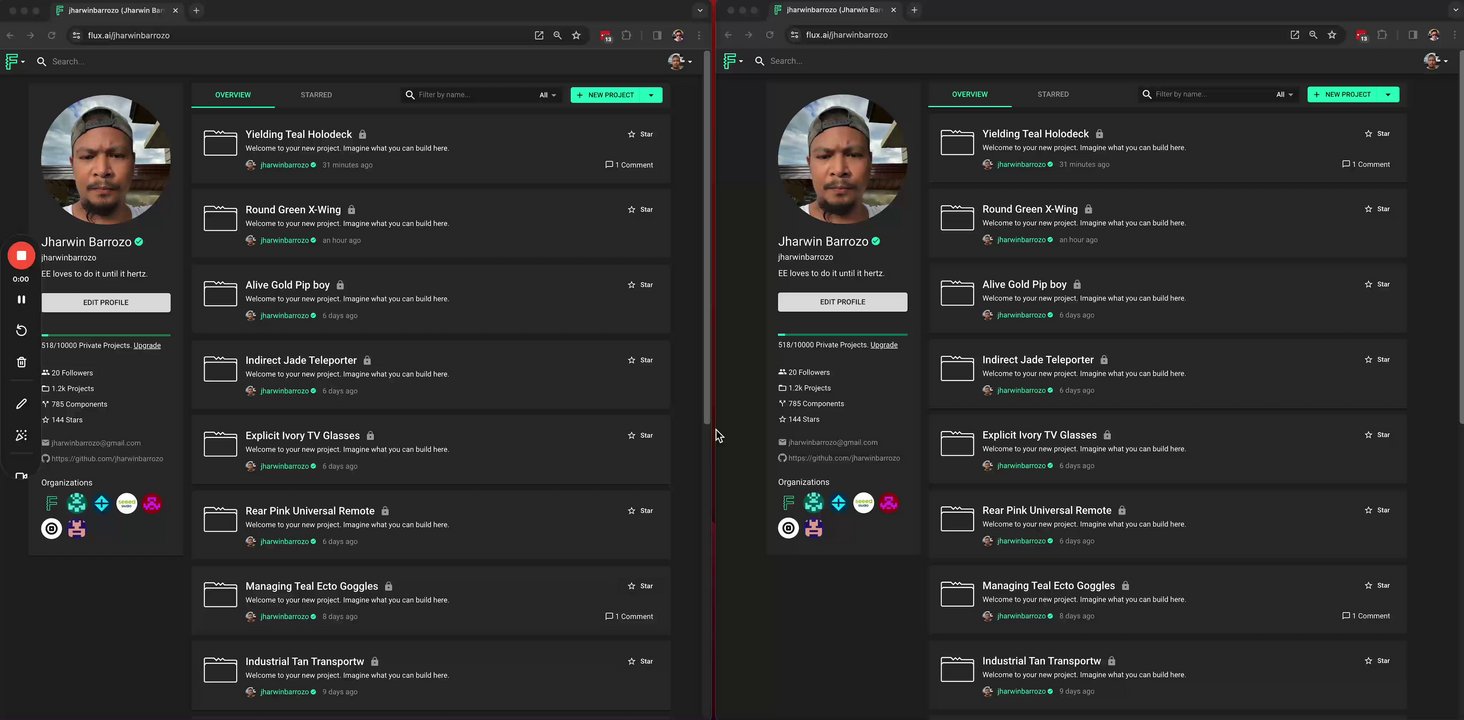Viewport: 1464px width, 720px height.
Task: Star the Industrial Tan Transportw project in right window
Action: tap(1377, 661)
